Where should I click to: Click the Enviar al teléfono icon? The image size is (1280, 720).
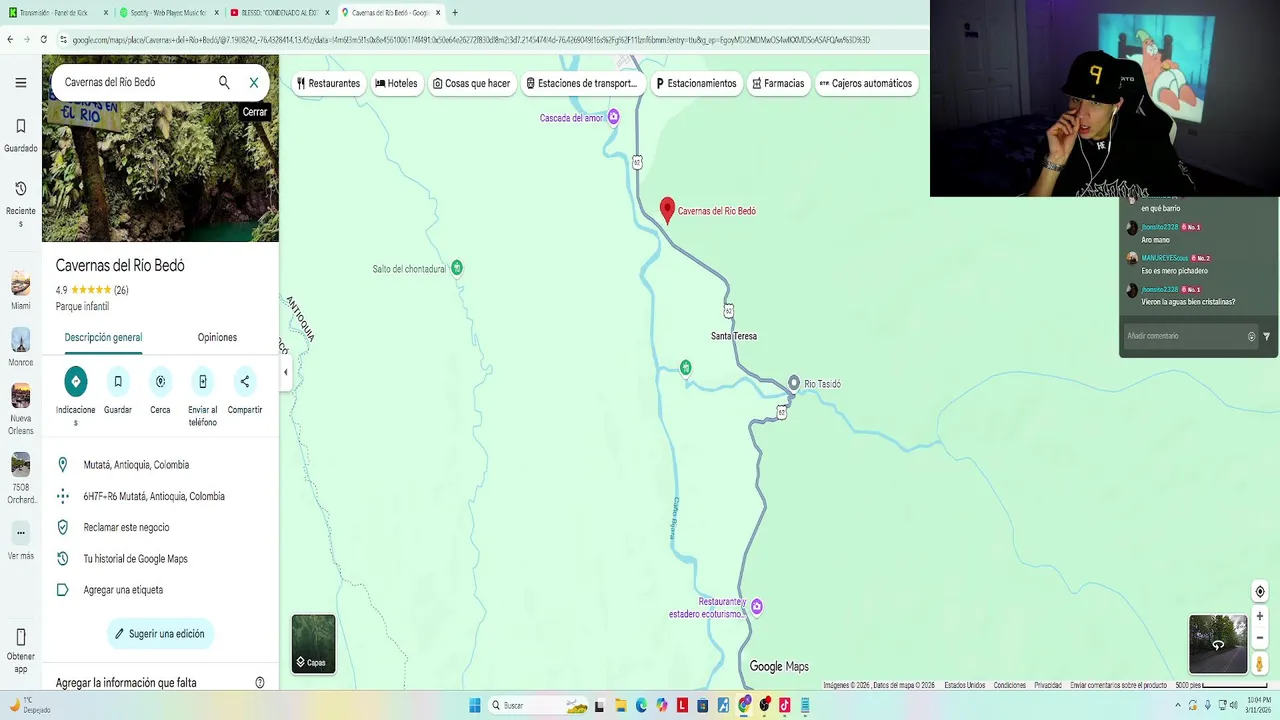coord(202,381)
